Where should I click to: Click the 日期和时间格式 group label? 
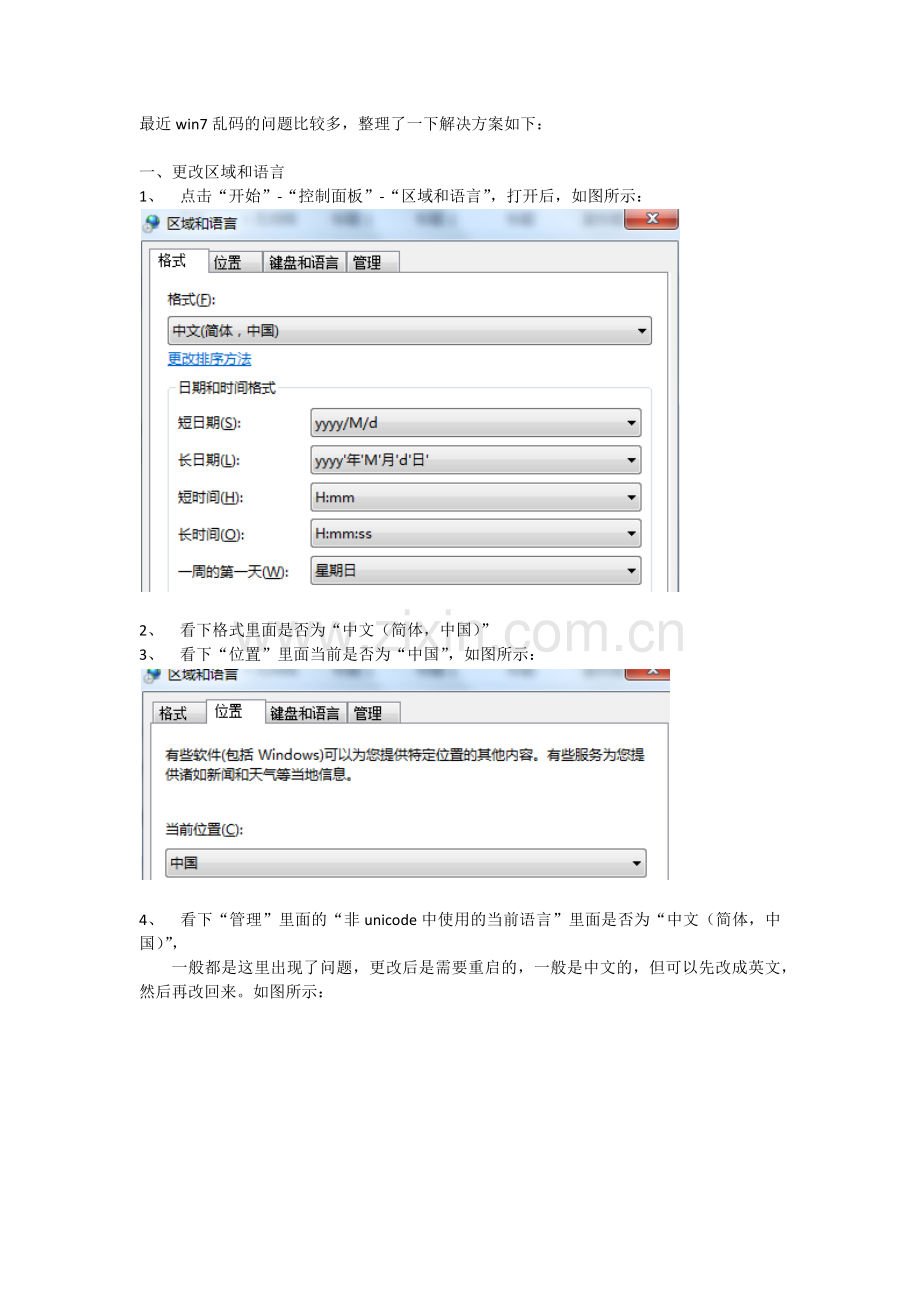point(227,388)
